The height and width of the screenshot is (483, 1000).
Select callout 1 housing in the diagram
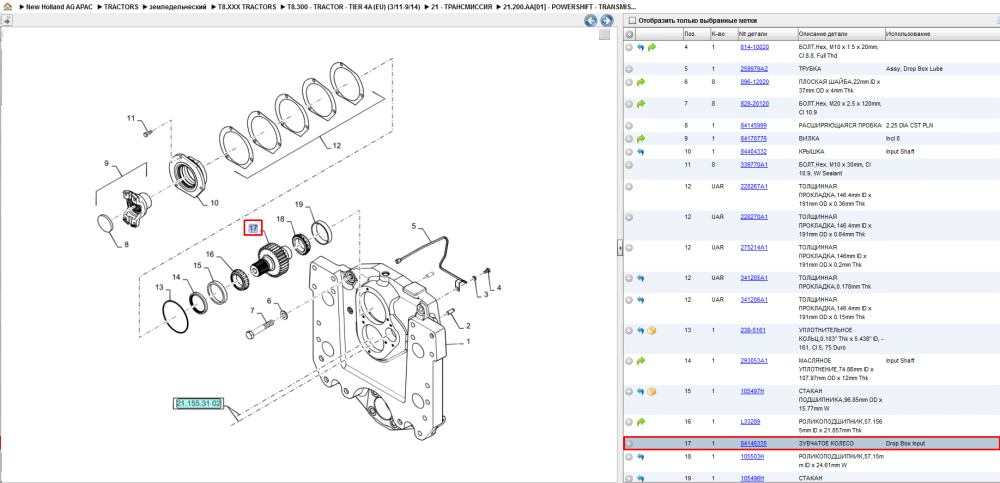pos(468,342)
